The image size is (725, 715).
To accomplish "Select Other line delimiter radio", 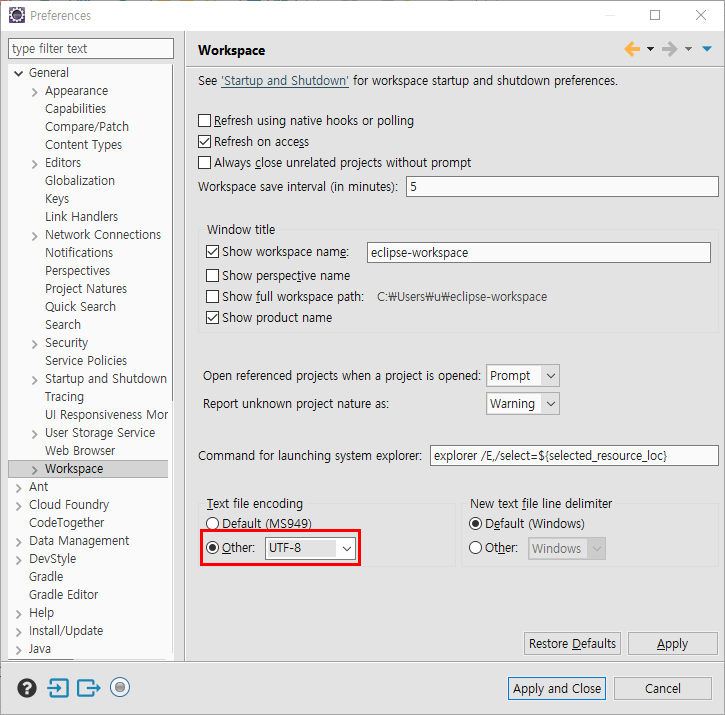I will tap(475, 548).
